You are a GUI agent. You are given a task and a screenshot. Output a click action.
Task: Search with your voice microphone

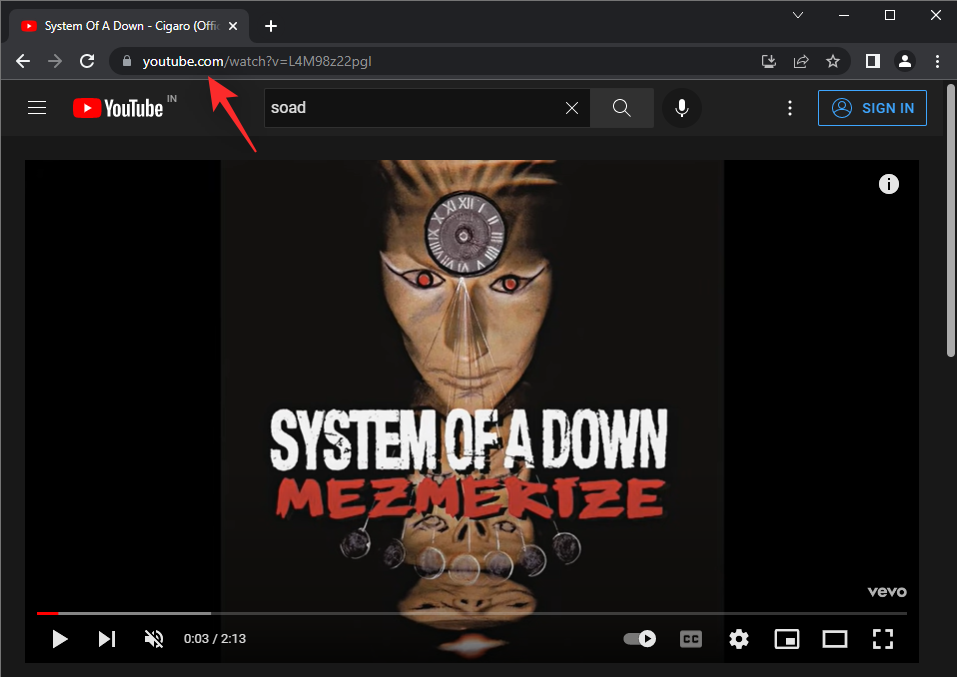click(x=682, y=108)
